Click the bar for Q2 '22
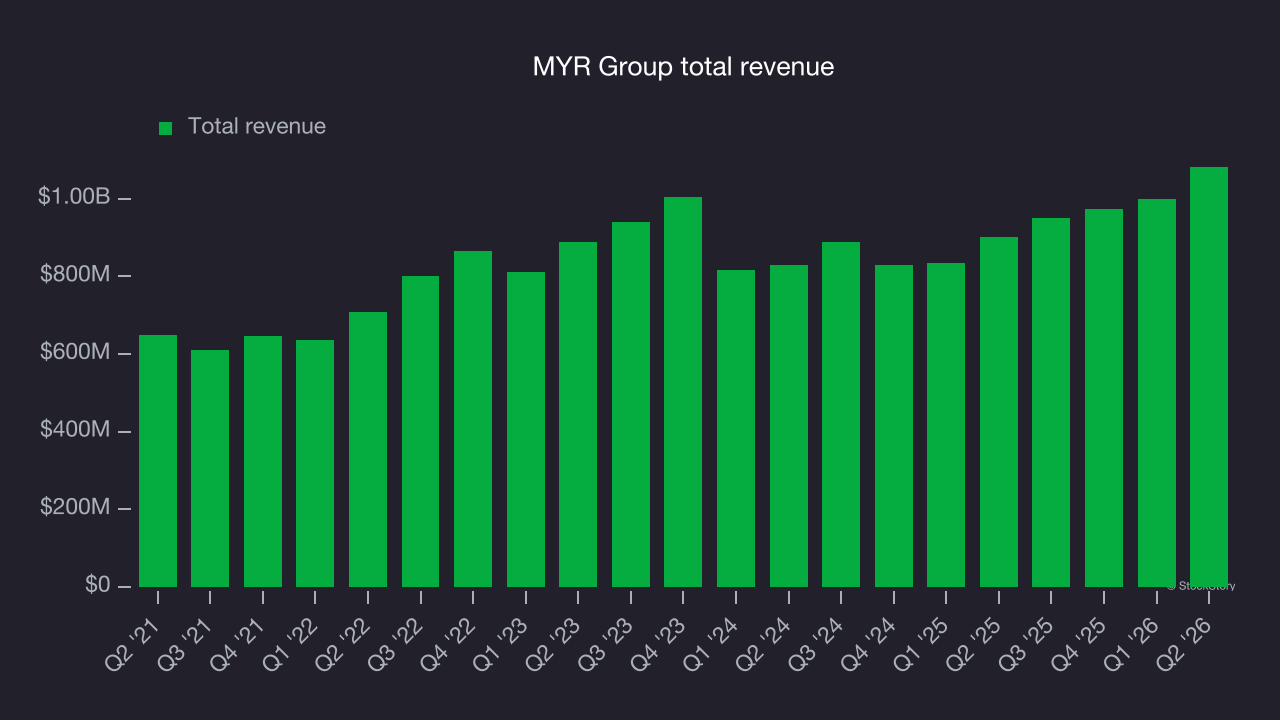The image size is (1280, 720). pyautogui.click(x=368, y=449)
